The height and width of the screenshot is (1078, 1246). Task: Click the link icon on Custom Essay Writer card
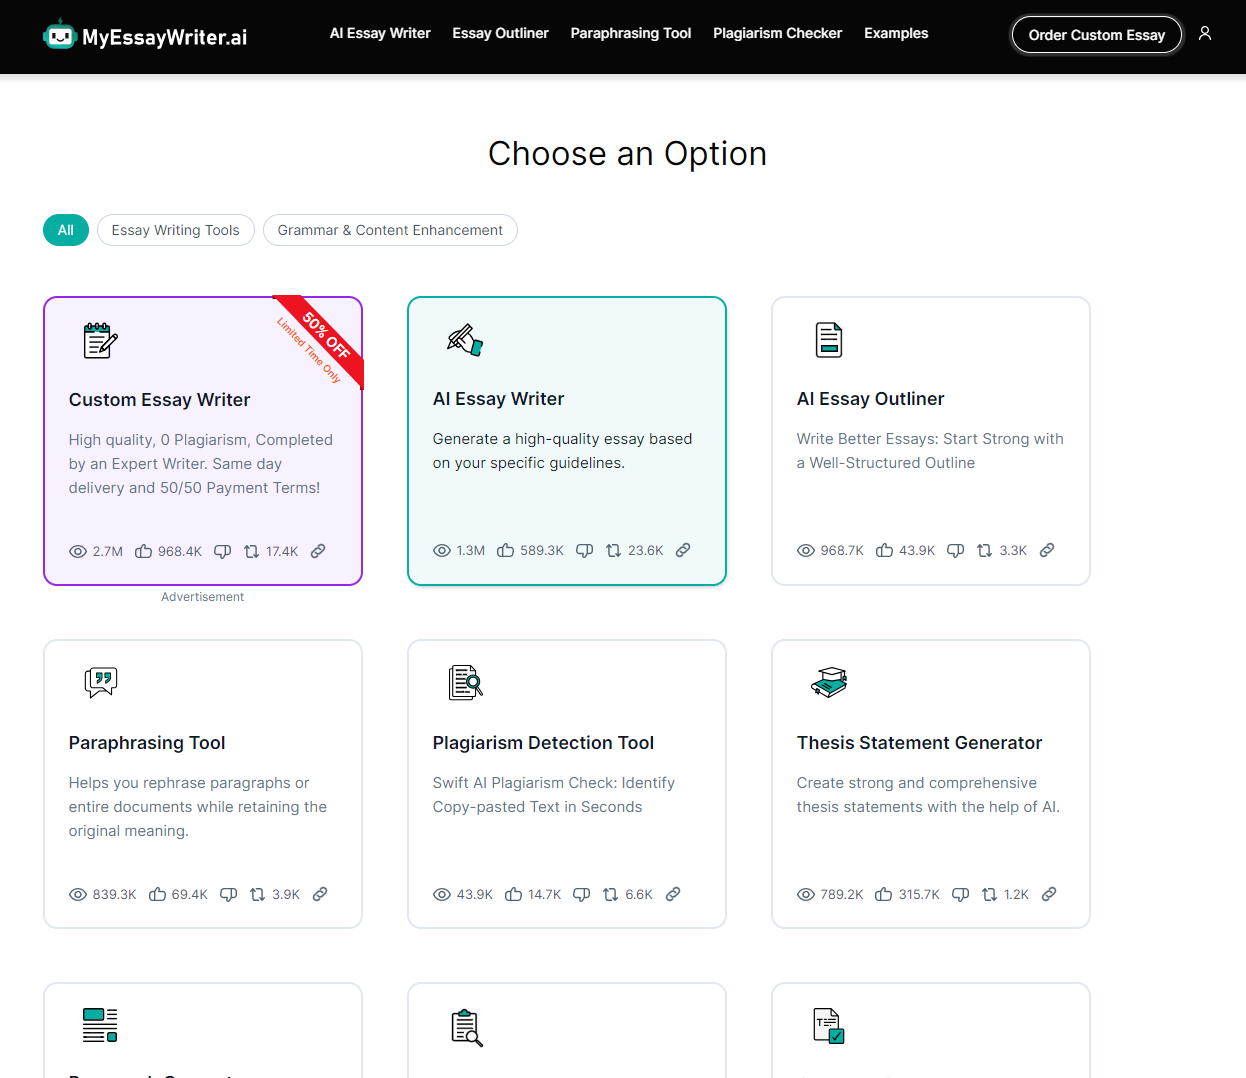tap(318, 552)
